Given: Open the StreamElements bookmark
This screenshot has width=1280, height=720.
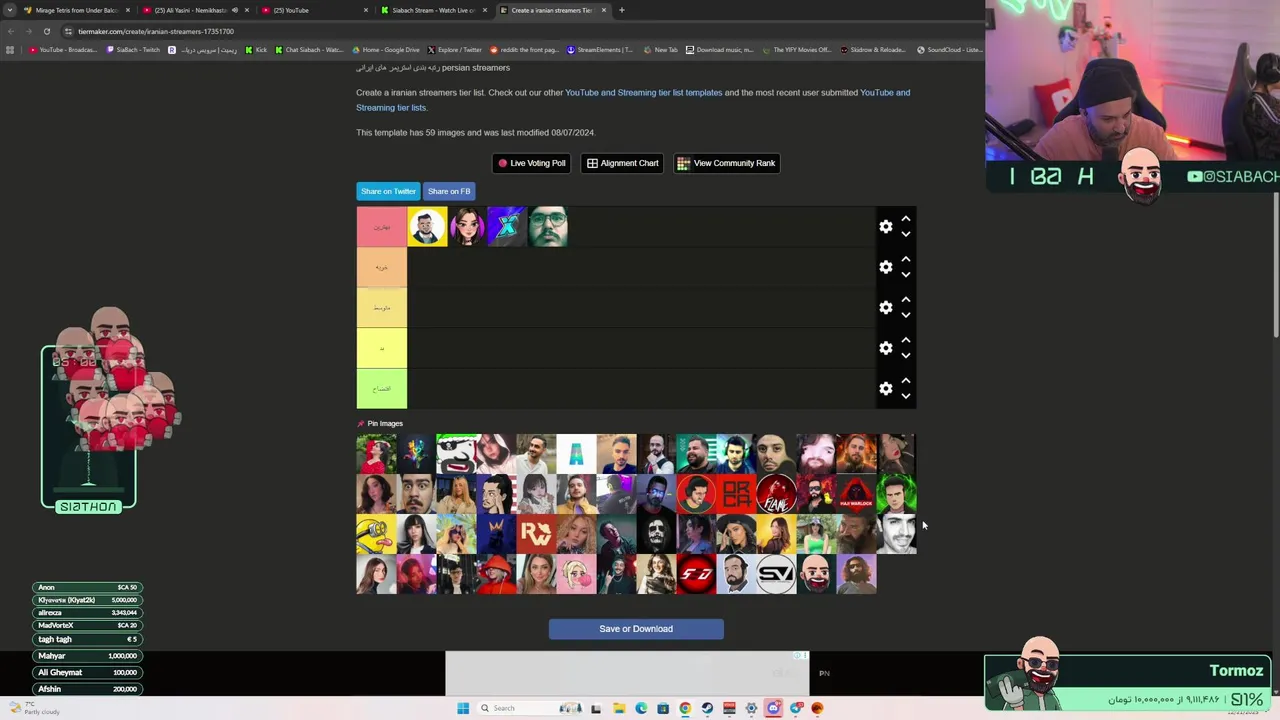Looking at the screenshot, I should [x=600, y=50].
